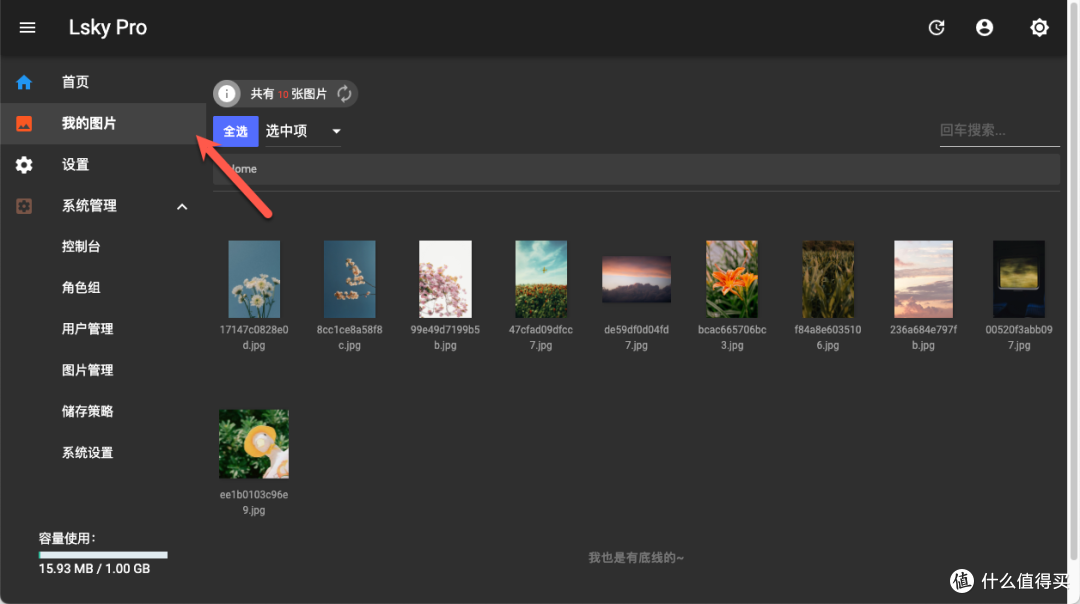Select thumbnail bcac665706bc3.jpg

pyautogui.click(x=731, y=279)
